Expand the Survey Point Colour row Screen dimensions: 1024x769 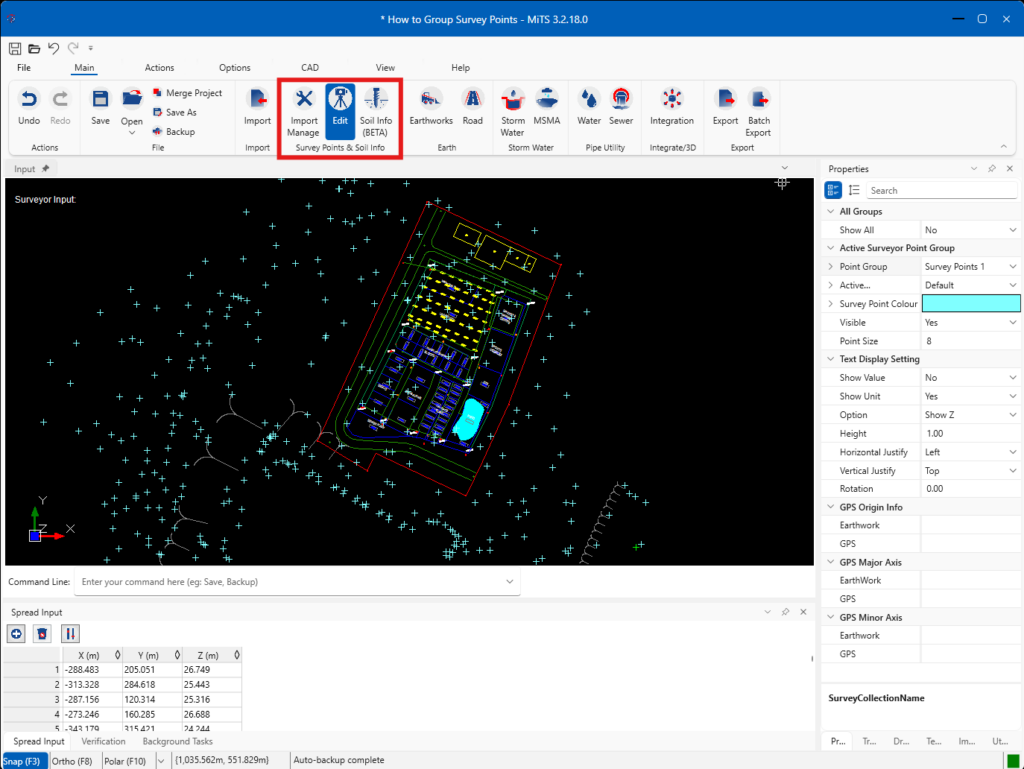tap(831, 304)
